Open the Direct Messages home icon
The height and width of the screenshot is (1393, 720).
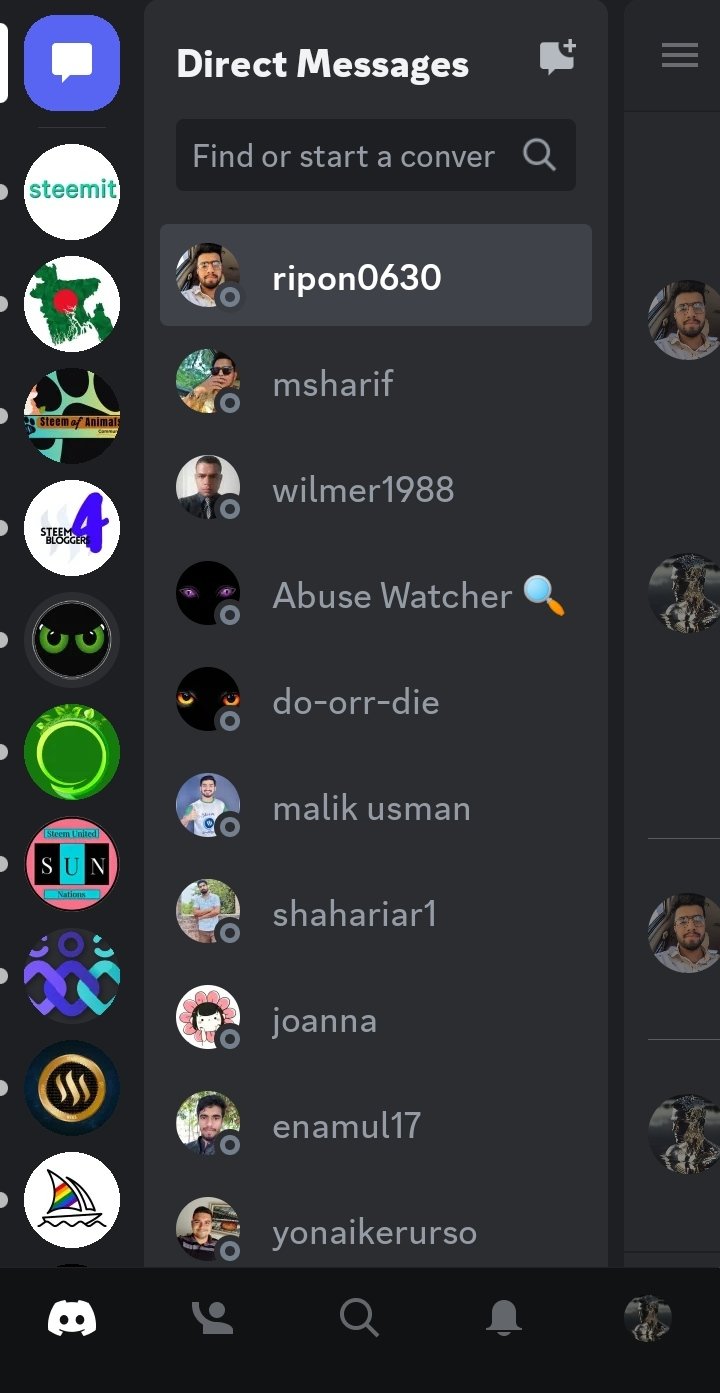click(x=72, y=63)
